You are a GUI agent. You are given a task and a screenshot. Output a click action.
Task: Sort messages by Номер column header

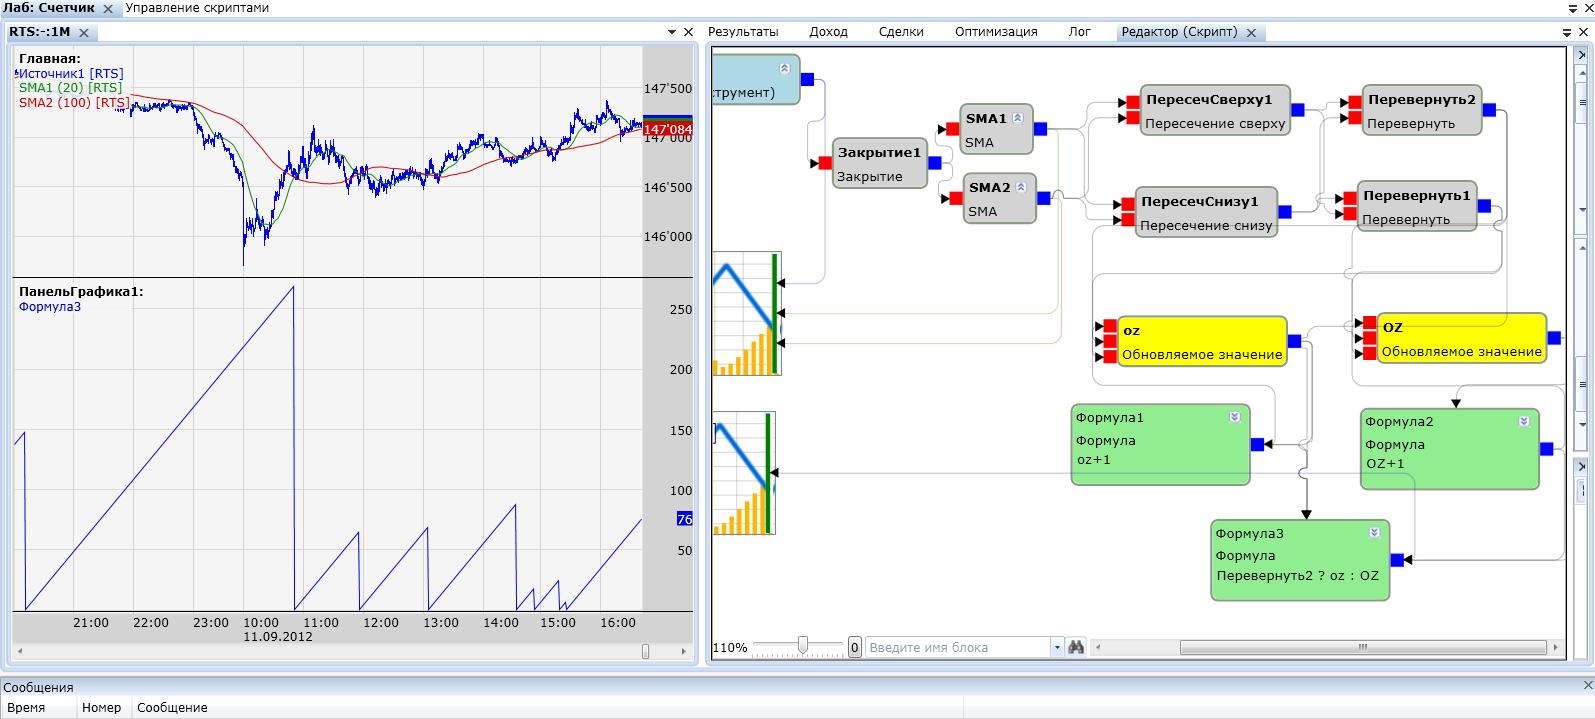coord(102,708)
